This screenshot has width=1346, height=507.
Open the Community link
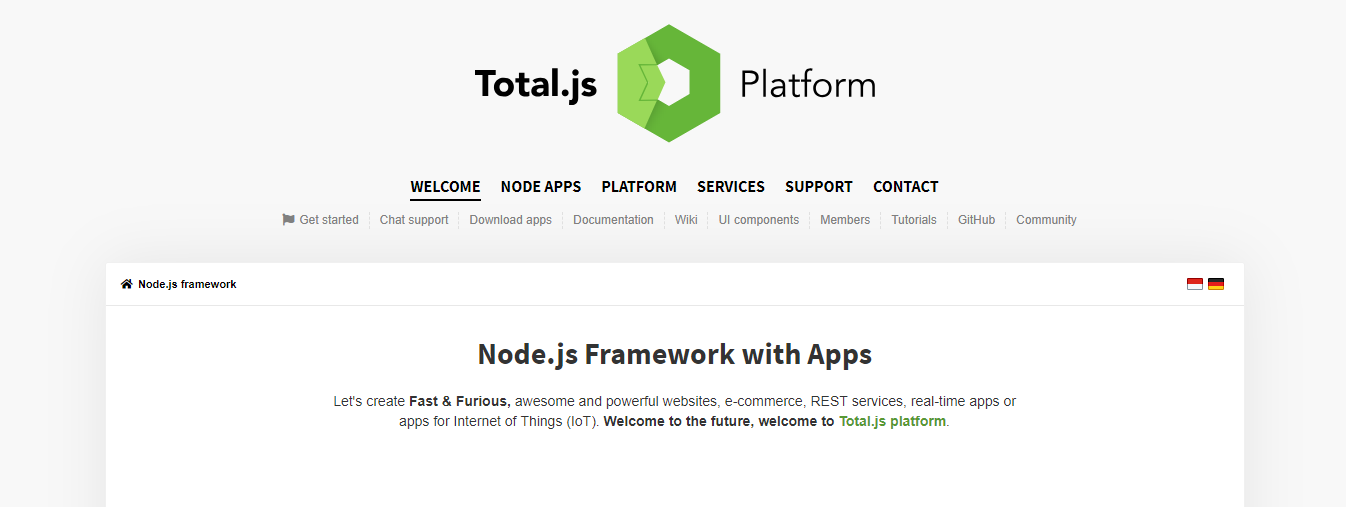coord(1046,220)
